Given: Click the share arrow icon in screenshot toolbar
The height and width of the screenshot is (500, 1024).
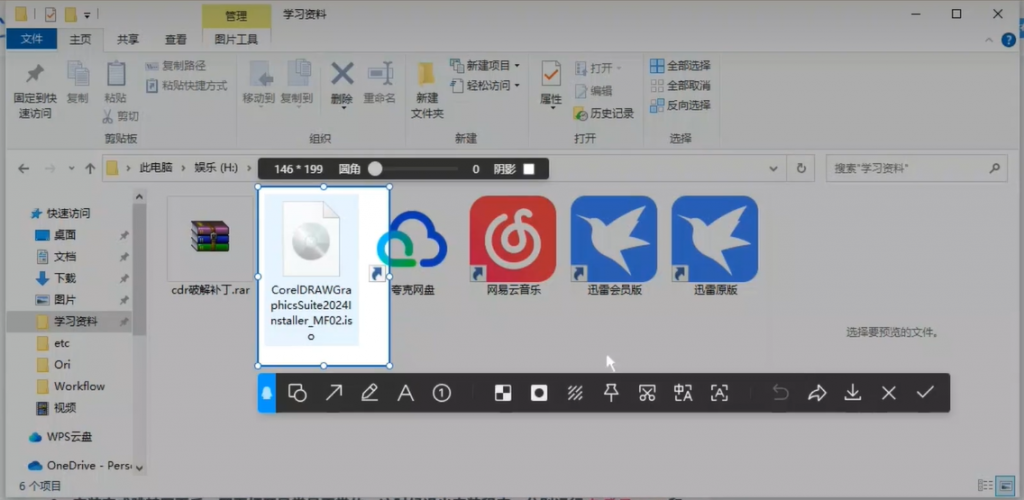Looking at the screenshot, I should point(817,393).
